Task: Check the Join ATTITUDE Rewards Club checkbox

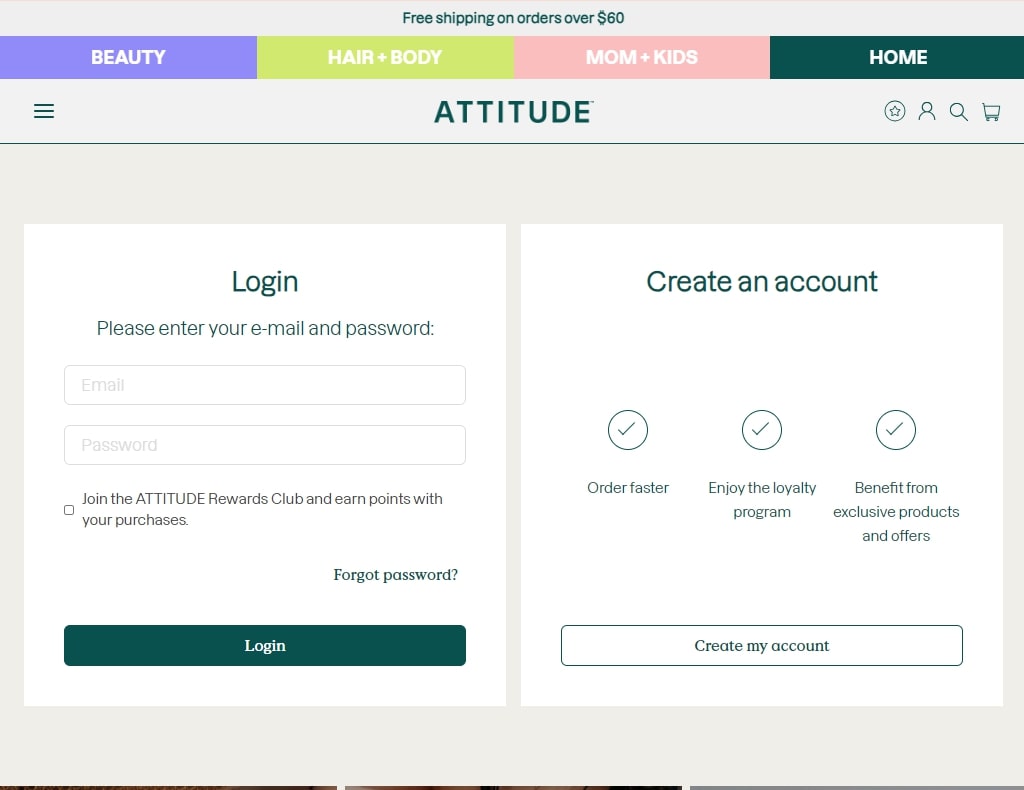Action: pyautogui.click(x=69, y=510)
